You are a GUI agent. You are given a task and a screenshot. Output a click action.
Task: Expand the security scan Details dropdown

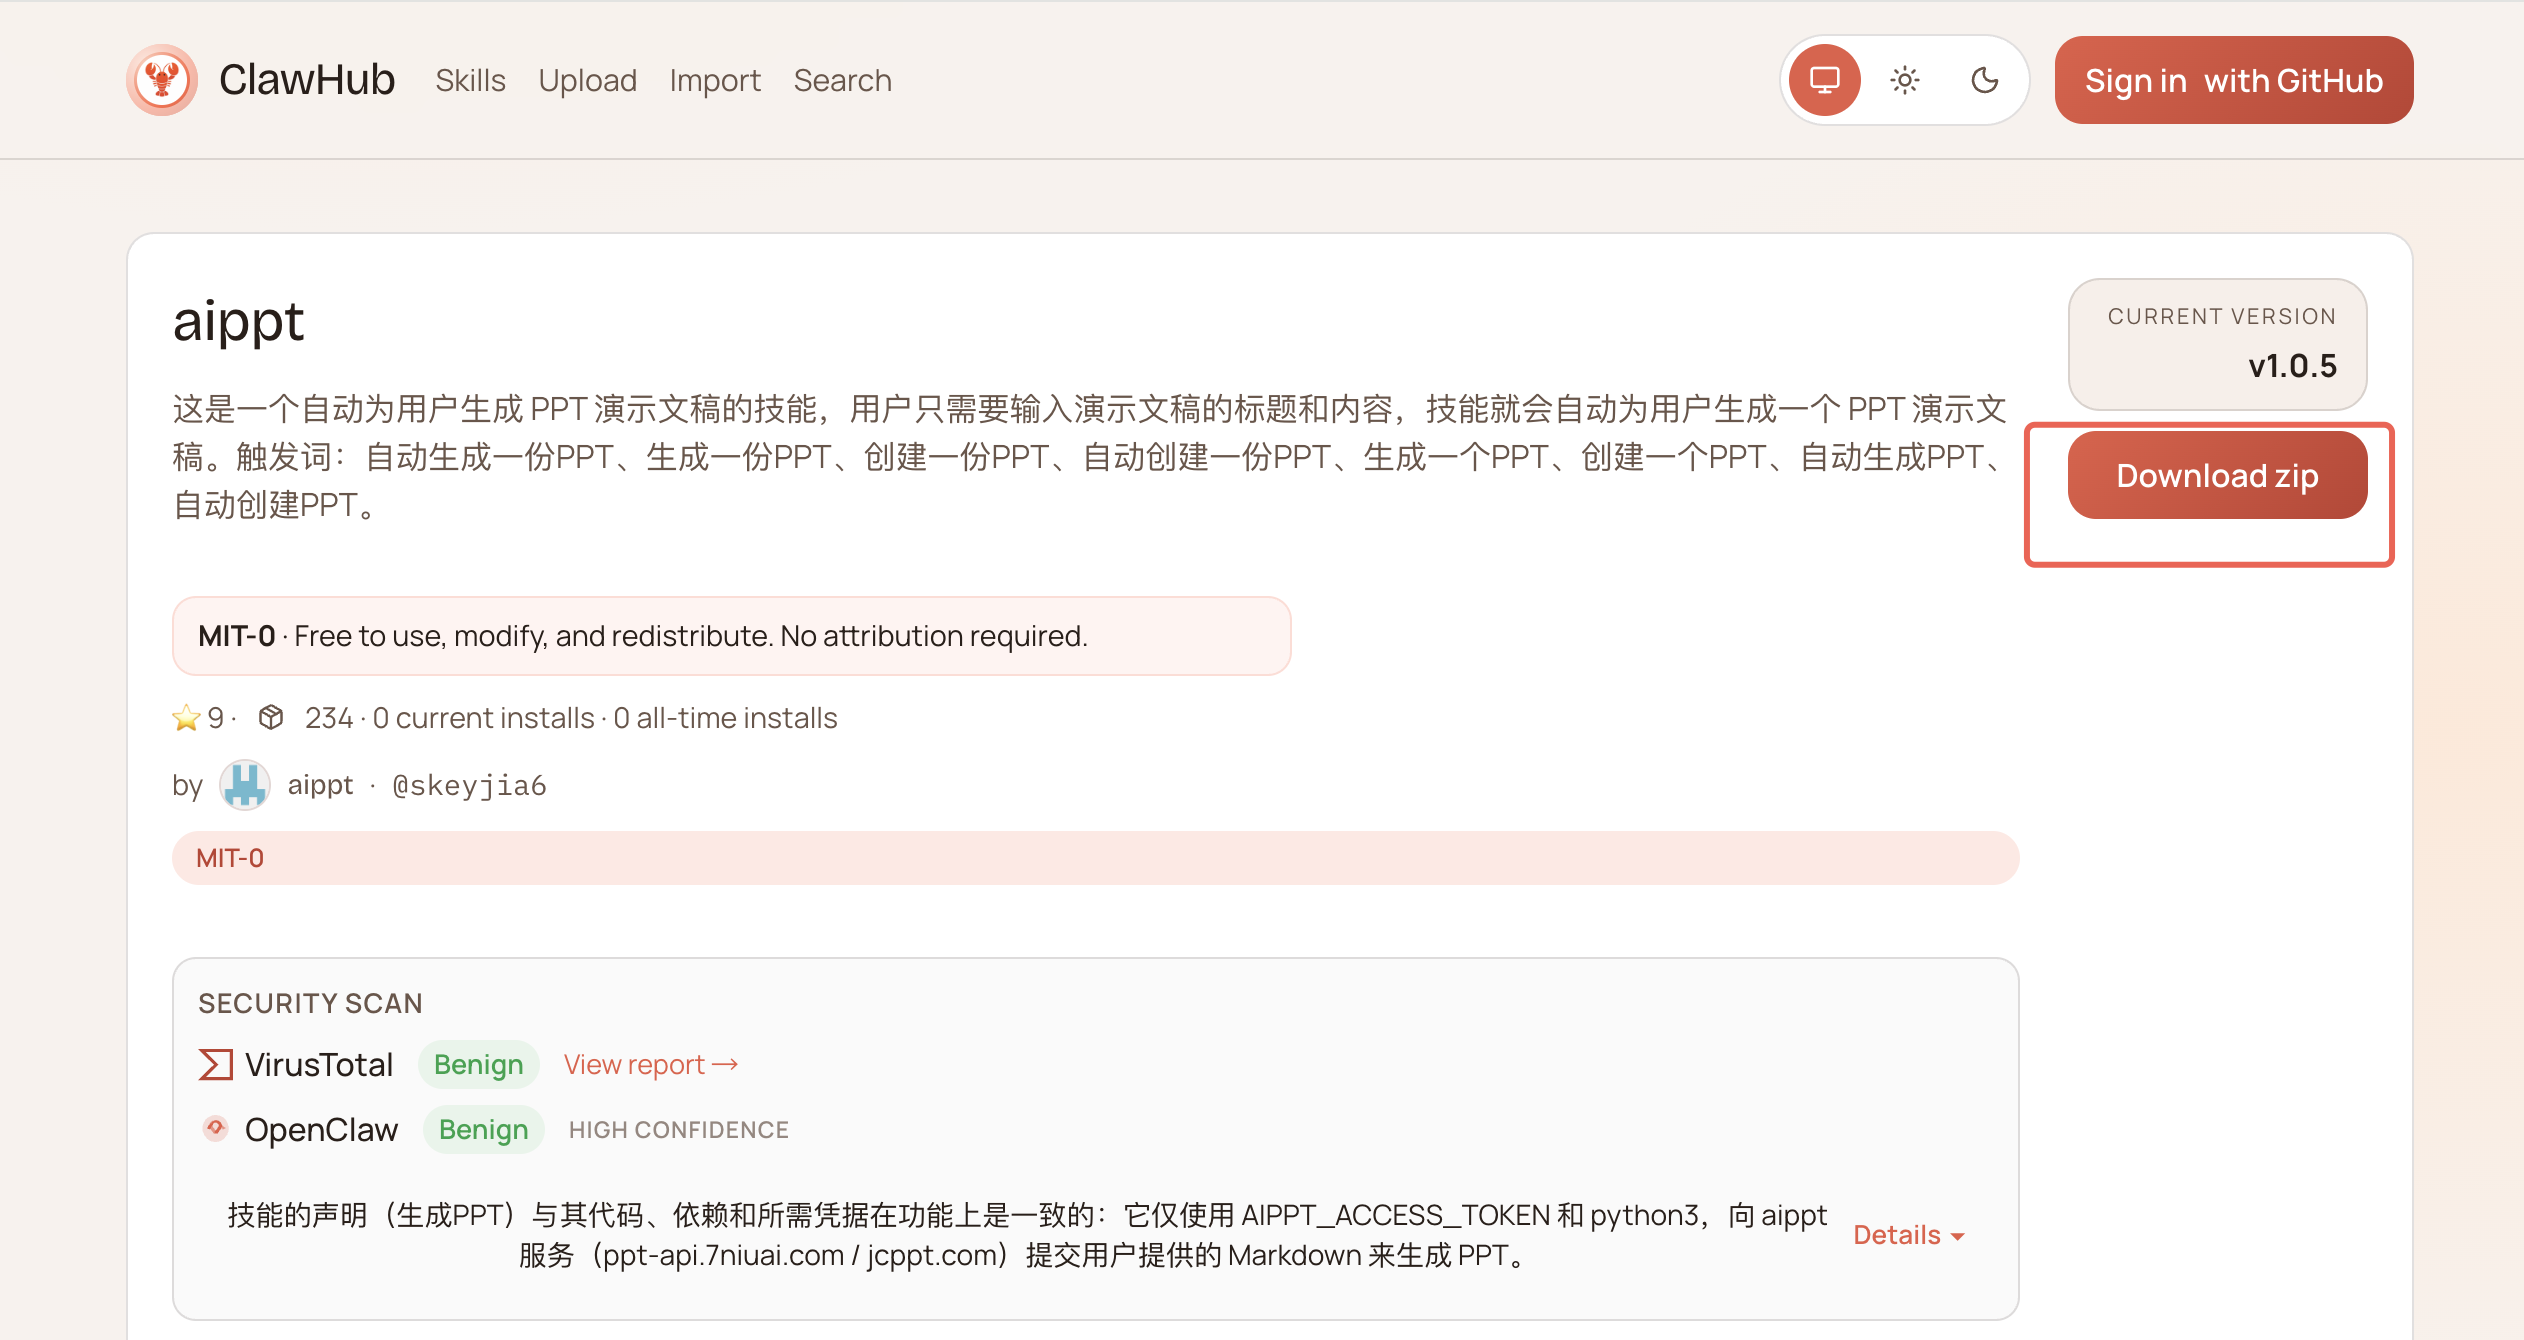tap(1908, 1235)
